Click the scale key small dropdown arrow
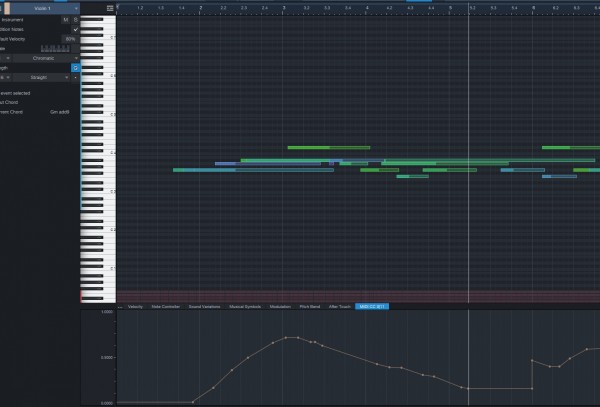600x407 pixels. (8, 58)
